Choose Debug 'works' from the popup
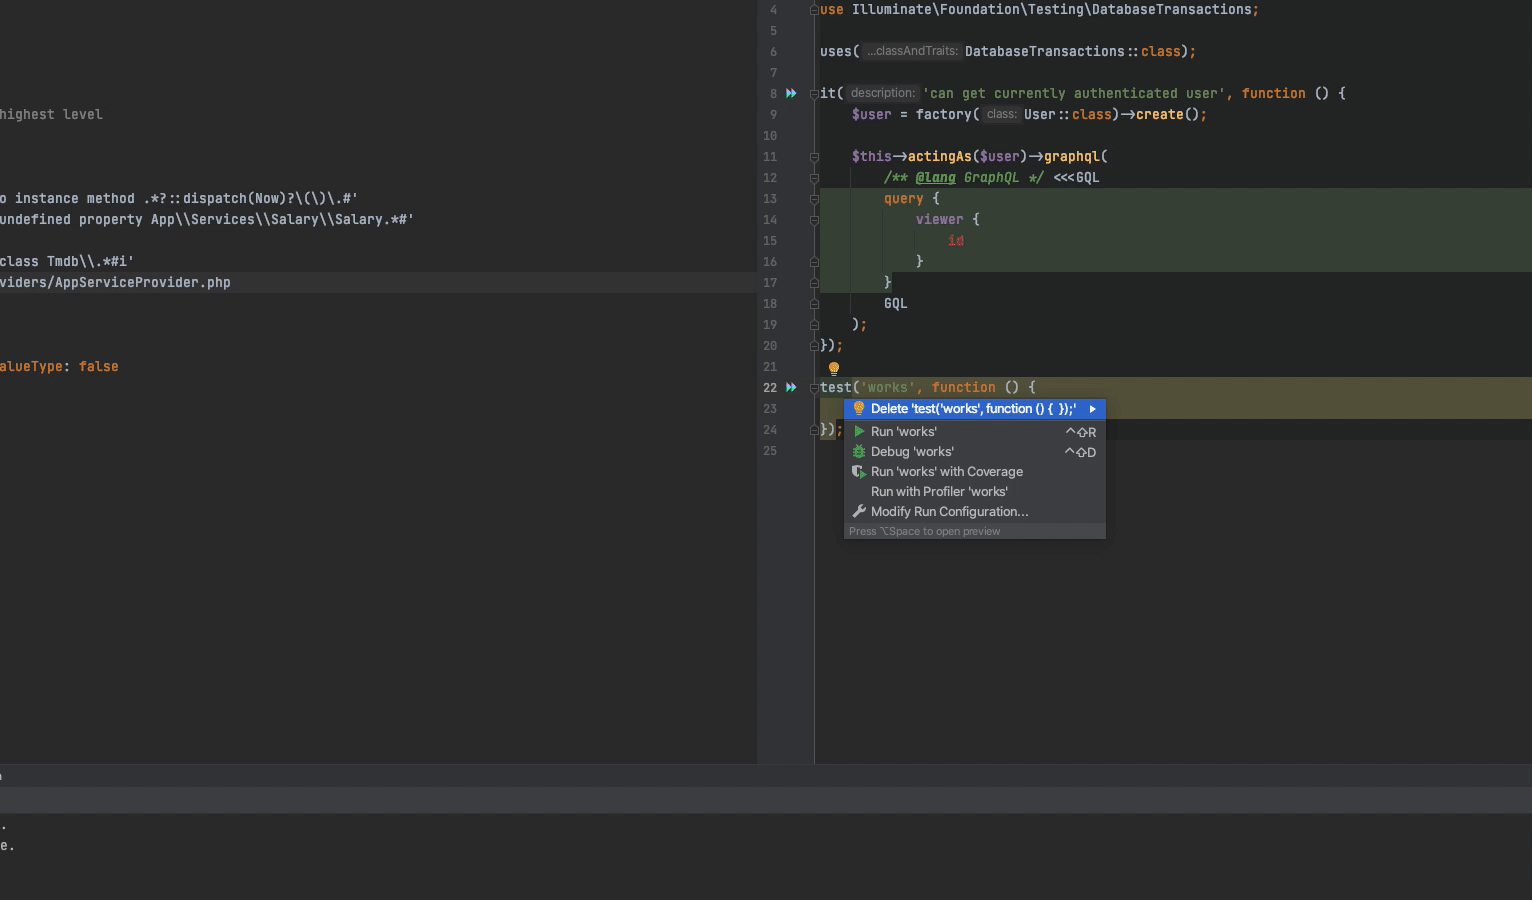 975,451
